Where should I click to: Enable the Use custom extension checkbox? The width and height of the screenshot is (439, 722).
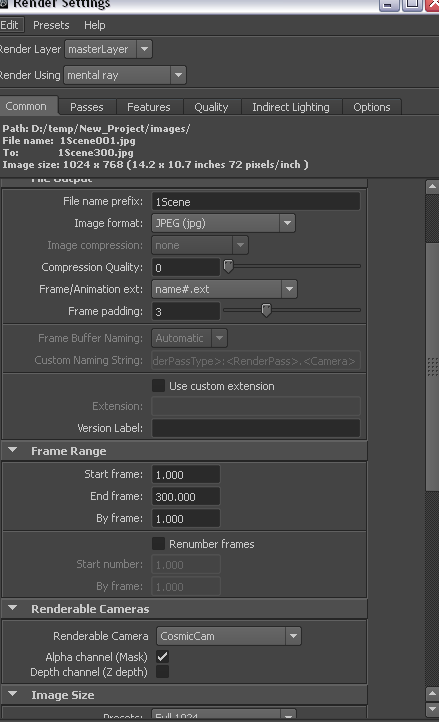[158, 386]
